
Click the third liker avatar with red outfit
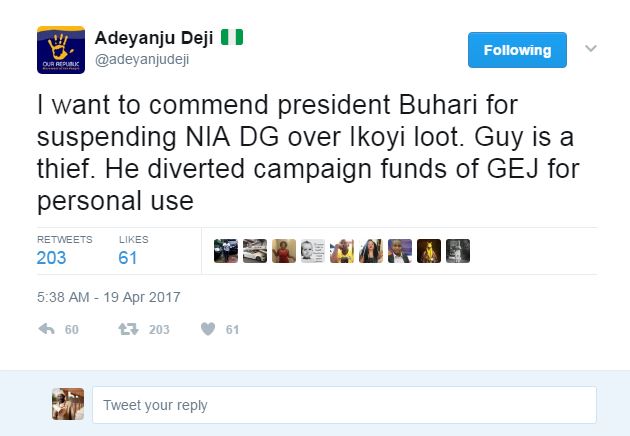tap(284, 251)
